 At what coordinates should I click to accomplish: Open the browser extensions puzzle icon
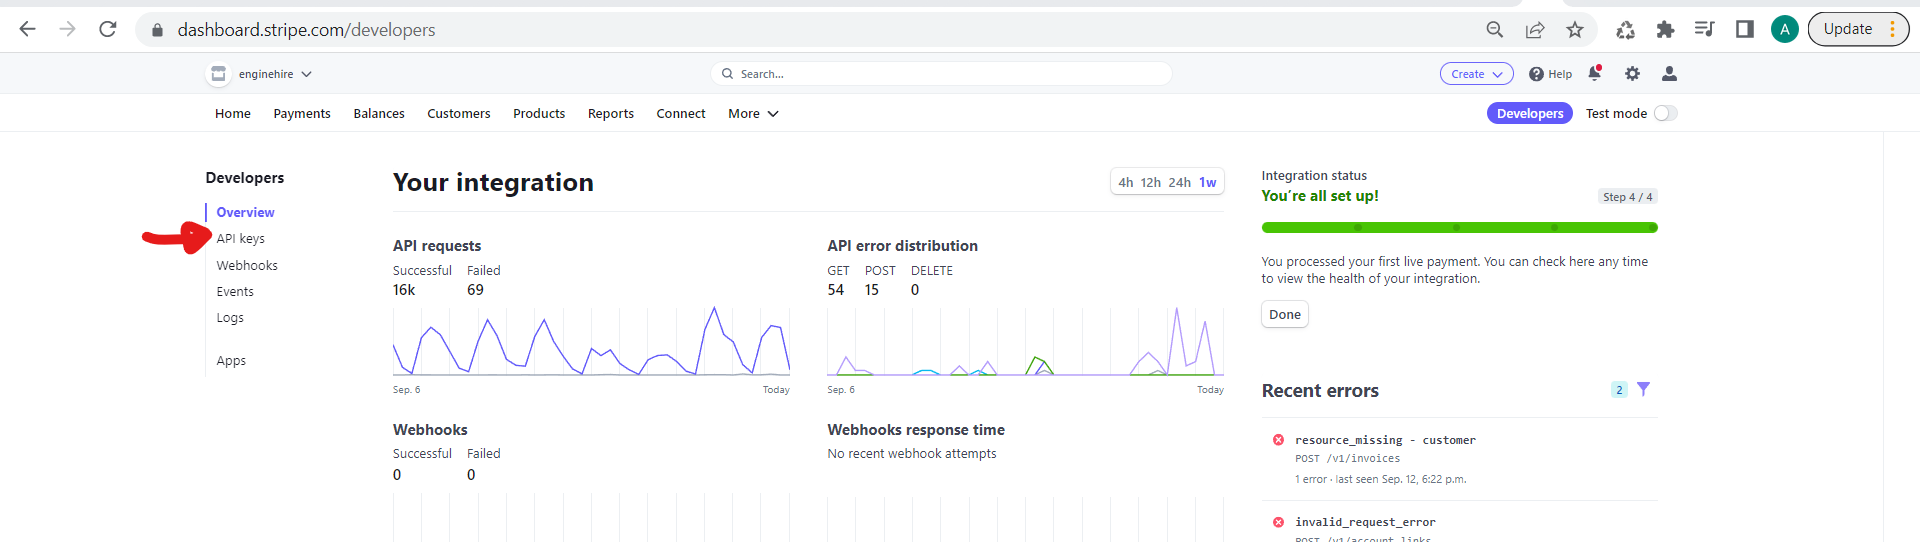pyautogui.click(x=1665, y=29)
